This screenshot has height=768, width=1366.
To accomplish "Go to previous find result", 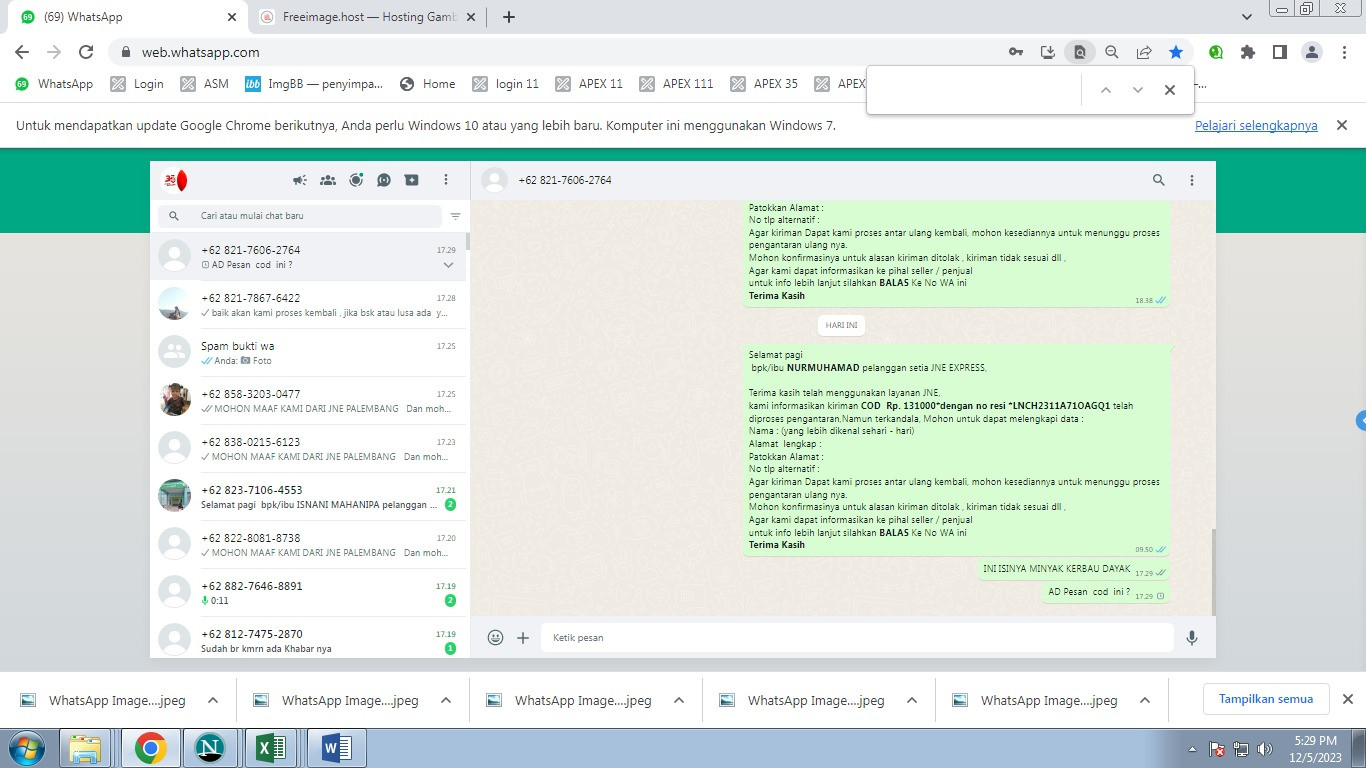I will click(1106, 90).
